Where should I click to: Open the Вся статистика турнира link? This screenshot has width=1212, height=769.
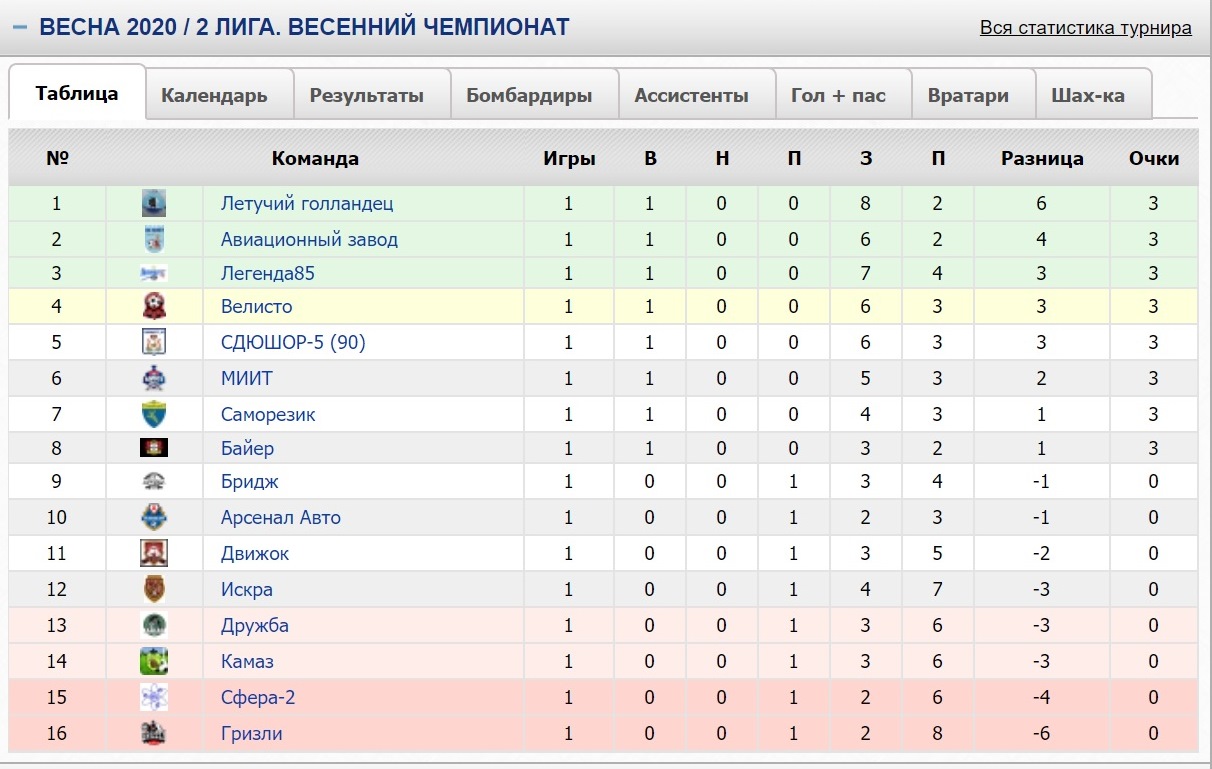click(x=1086, y=27)
